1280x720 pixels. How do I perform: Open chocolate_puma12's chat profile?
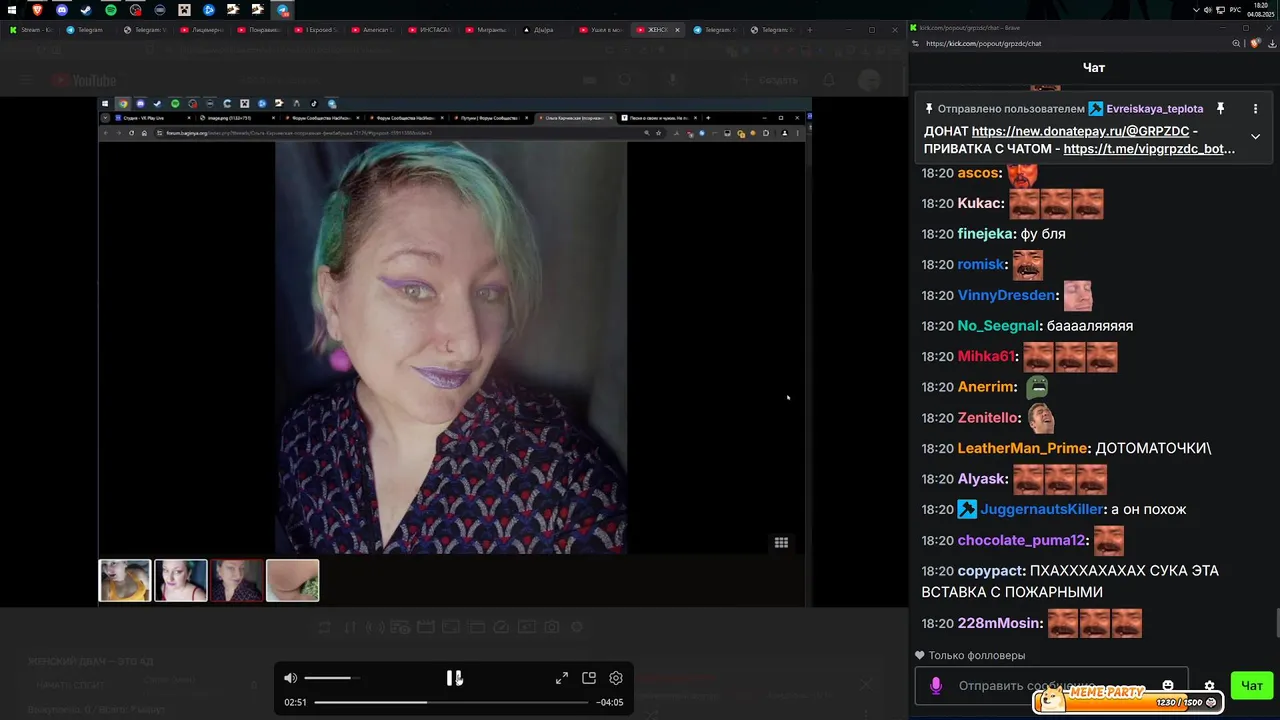tap(1022, 540)
